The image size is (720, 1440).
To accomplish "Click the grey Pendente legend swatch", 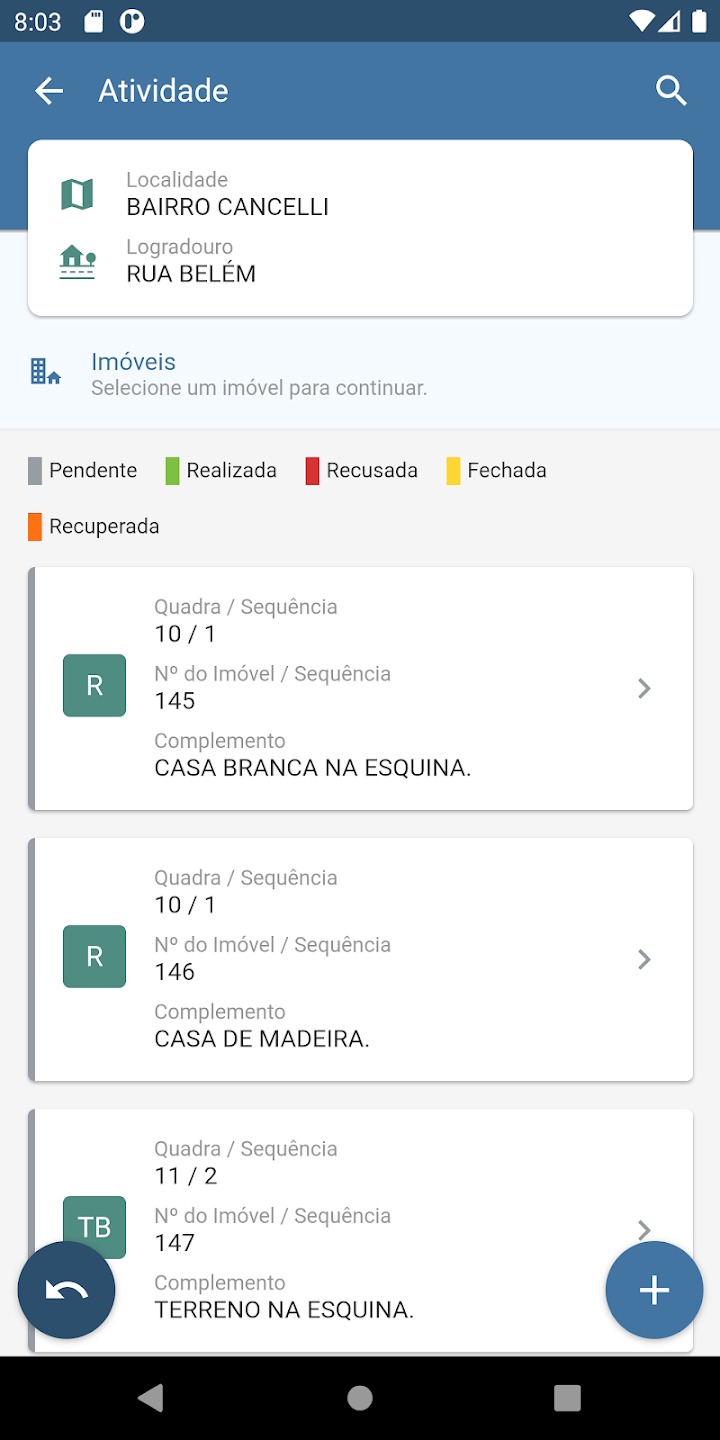I will (x=35, y=471).
